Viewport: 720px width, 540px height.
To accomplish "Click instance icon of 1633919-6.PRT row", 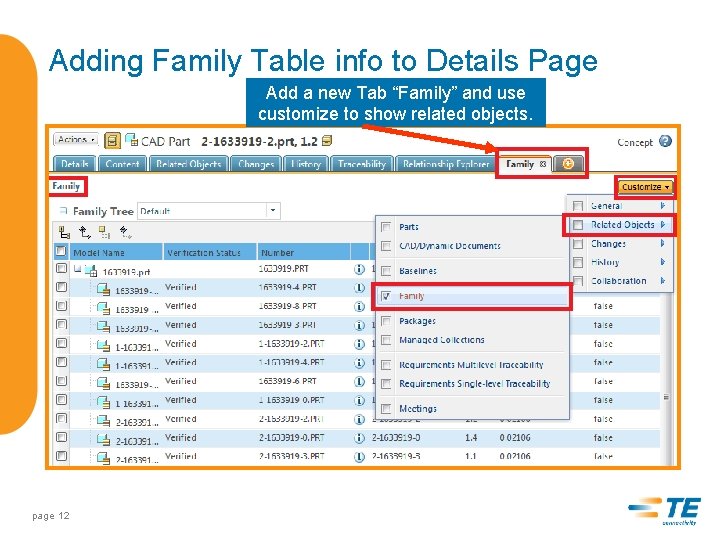I will tap(104, 383).
